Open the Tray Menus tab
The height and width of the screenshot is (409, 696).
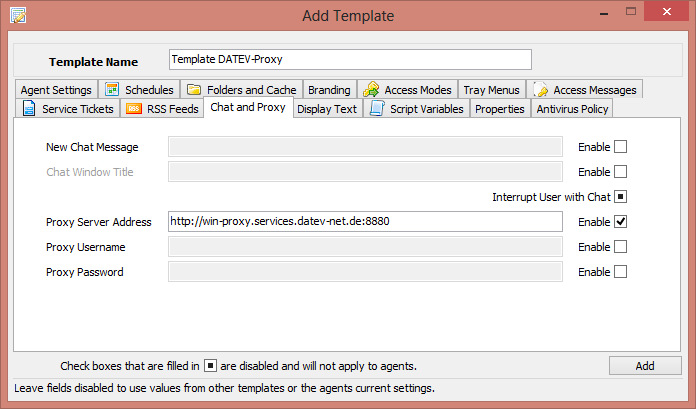pyautogui.click(x=491, y=90)
